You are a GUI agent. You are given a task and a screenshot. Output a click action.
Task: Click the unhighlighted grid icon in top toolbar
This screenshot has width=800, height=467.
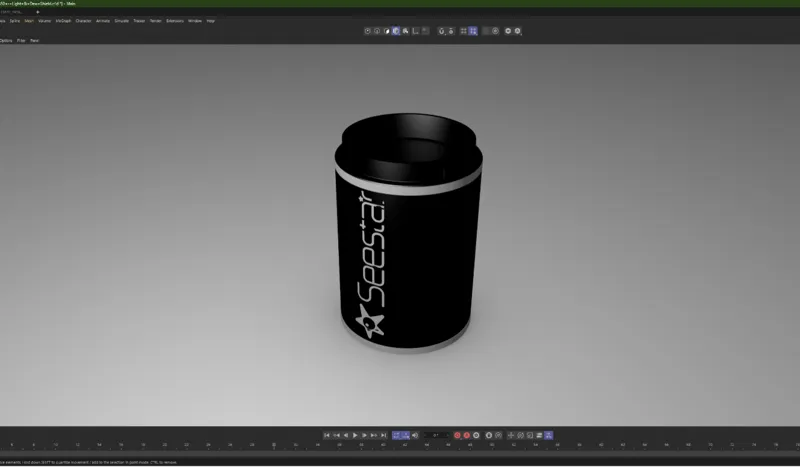tap(463, 31)
